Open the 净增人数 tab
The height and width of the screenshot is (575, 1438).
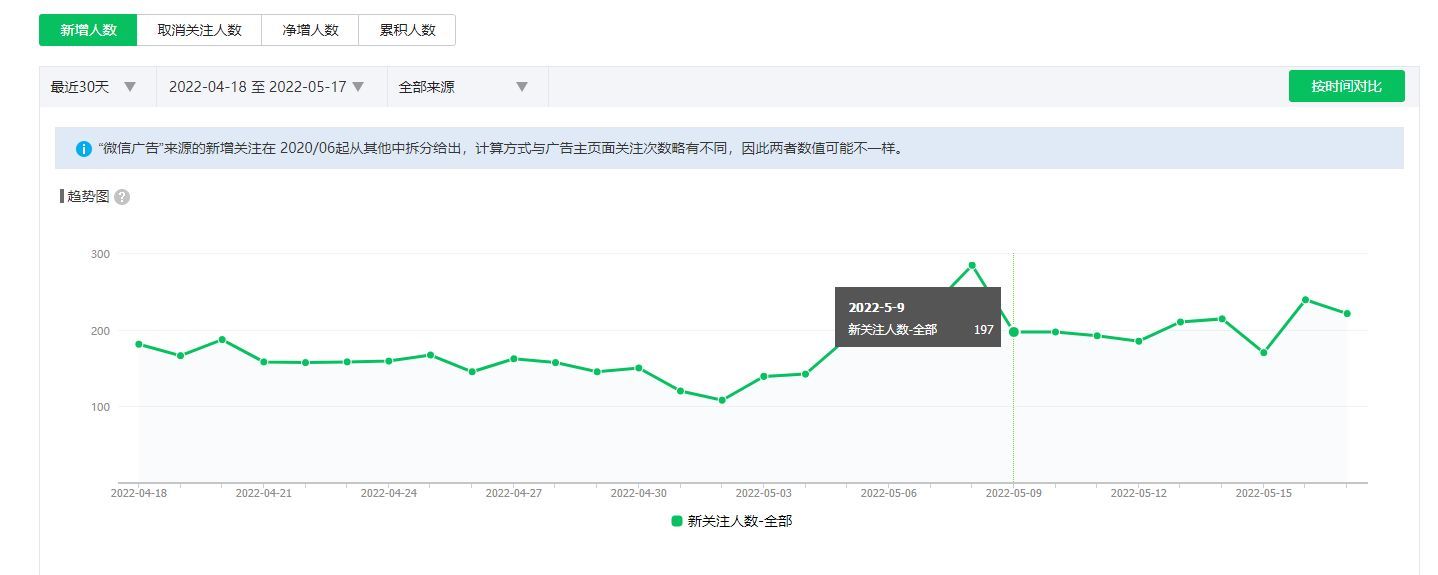click(x=310, y=30)
